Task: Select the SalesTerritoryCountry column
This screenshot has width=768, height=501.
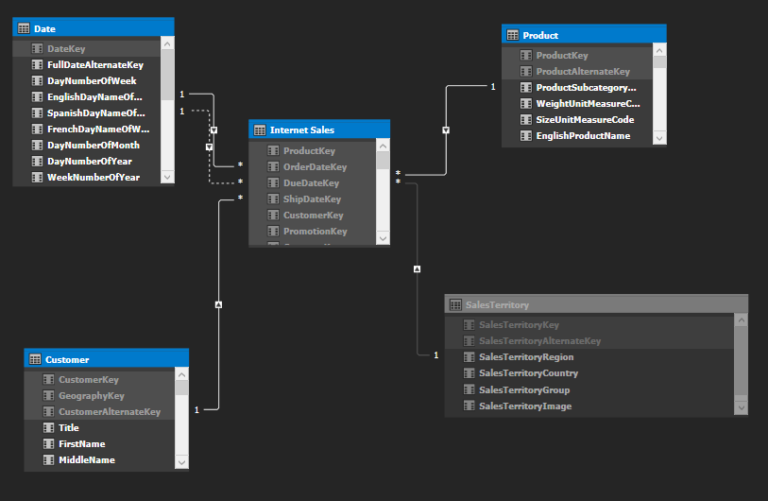Action: point(528,373)
